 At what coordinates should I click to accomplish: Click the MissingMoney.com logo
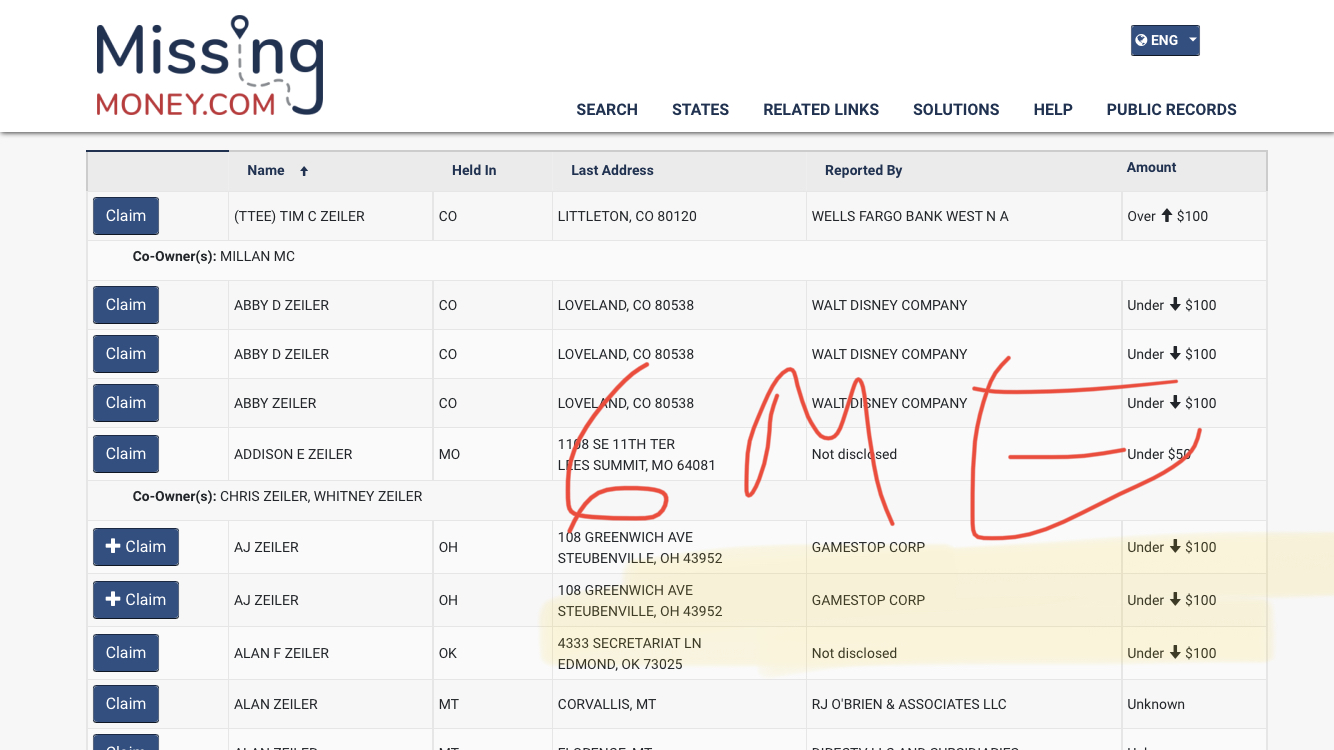(x=209, y=66)
